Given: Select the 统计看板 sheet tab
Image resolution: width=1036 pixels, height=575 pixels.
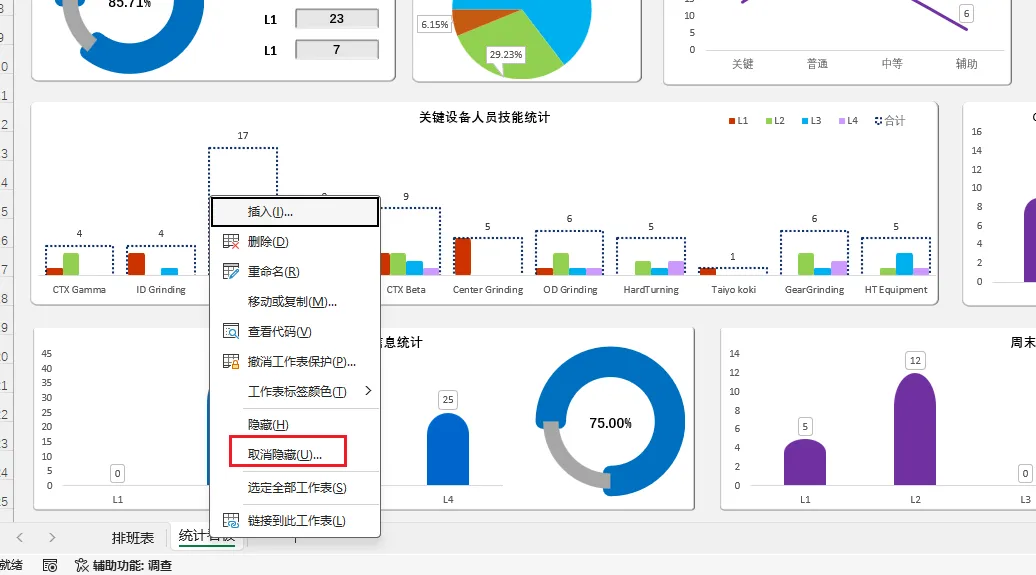Looking at the screenshot, I should 206,535.
